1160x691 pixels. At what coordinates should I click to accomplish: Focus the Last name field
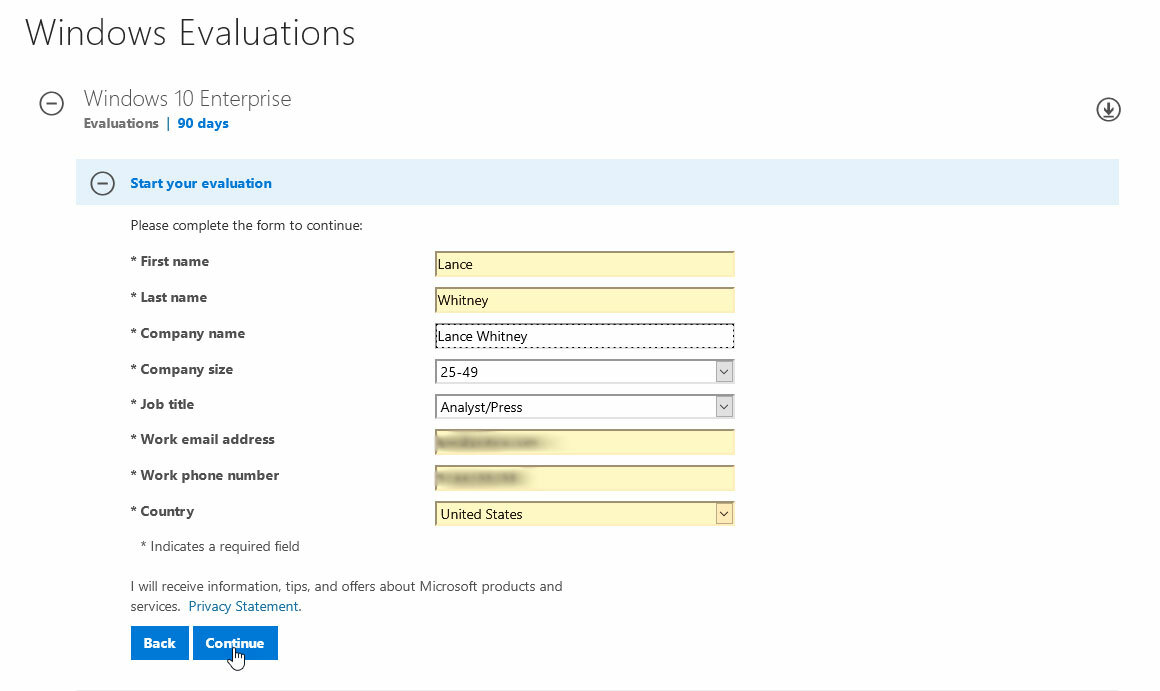[584, 300]
